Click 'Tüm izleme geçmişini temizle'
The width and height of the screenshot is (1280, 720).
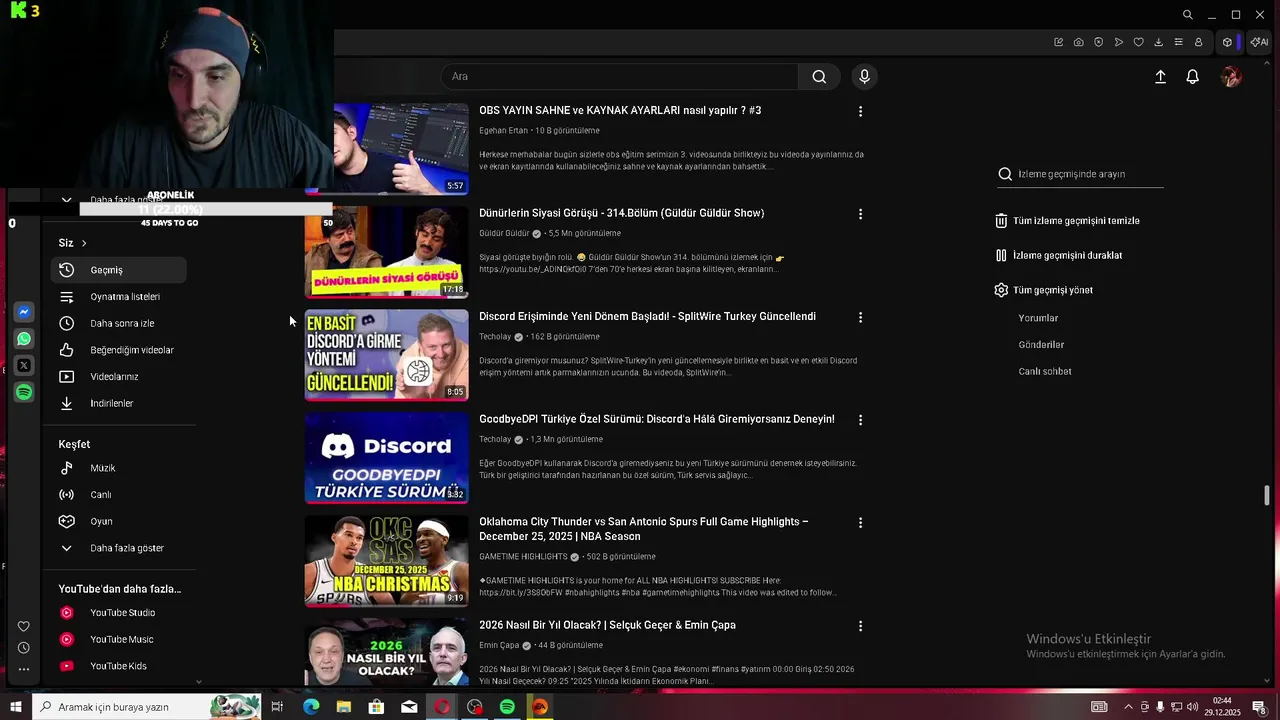pos(1067,221)
